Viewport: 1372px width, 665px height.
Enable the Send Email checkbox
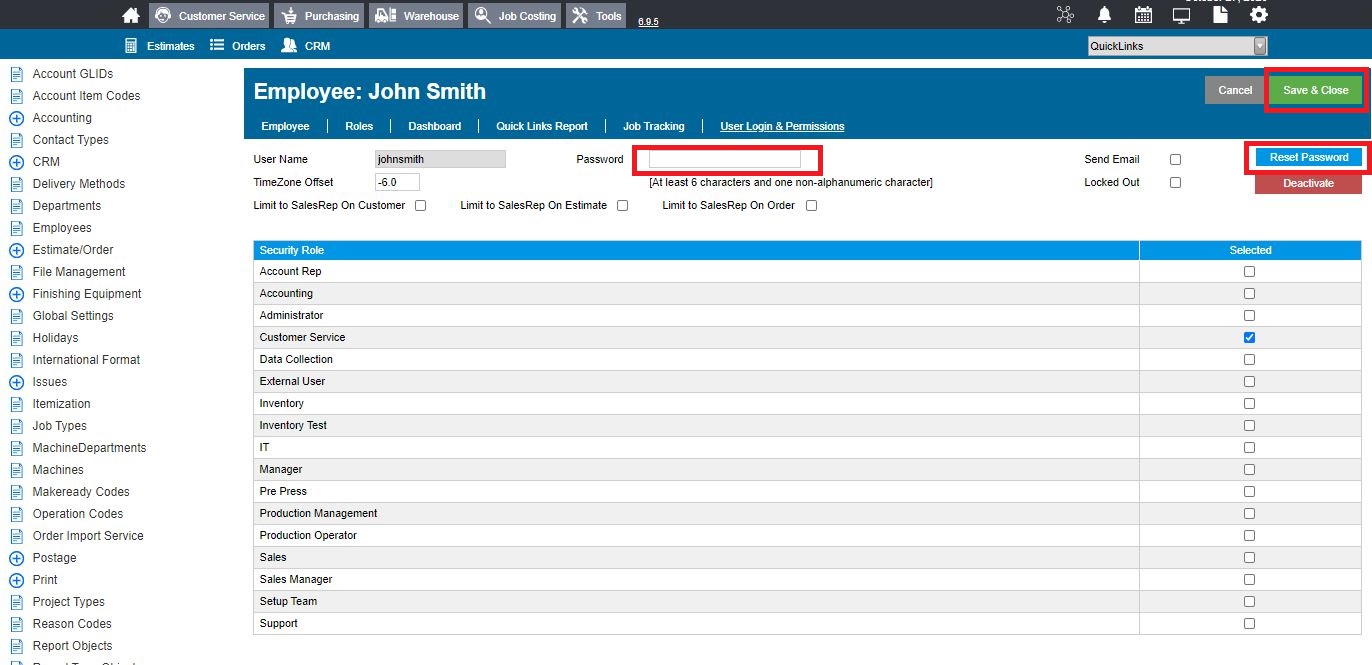click(x=1175, y=160)
